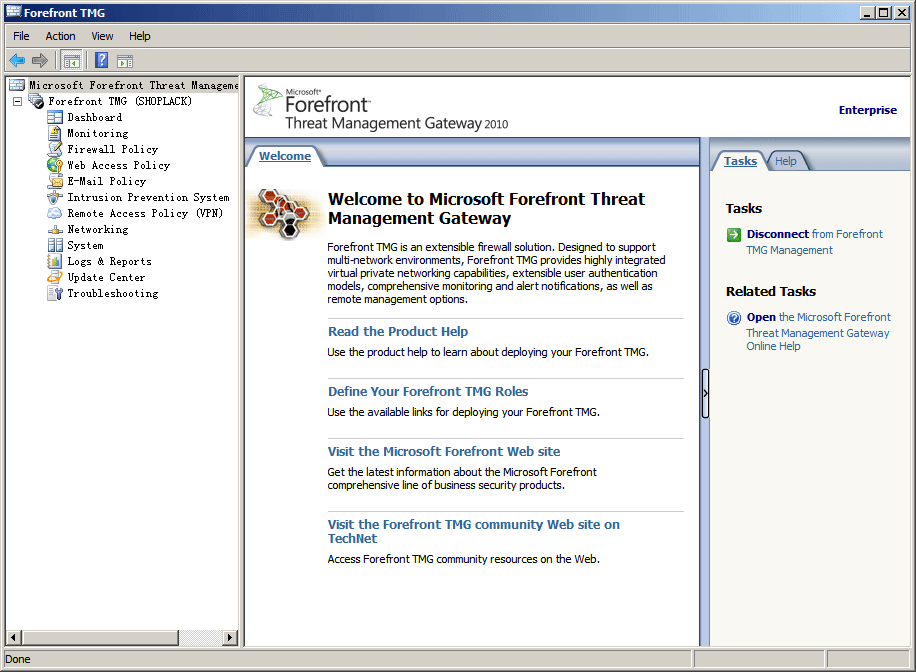Select Troubleshooting tree item
This screenshot has width=916, height=672.
(x=113, y=293)
